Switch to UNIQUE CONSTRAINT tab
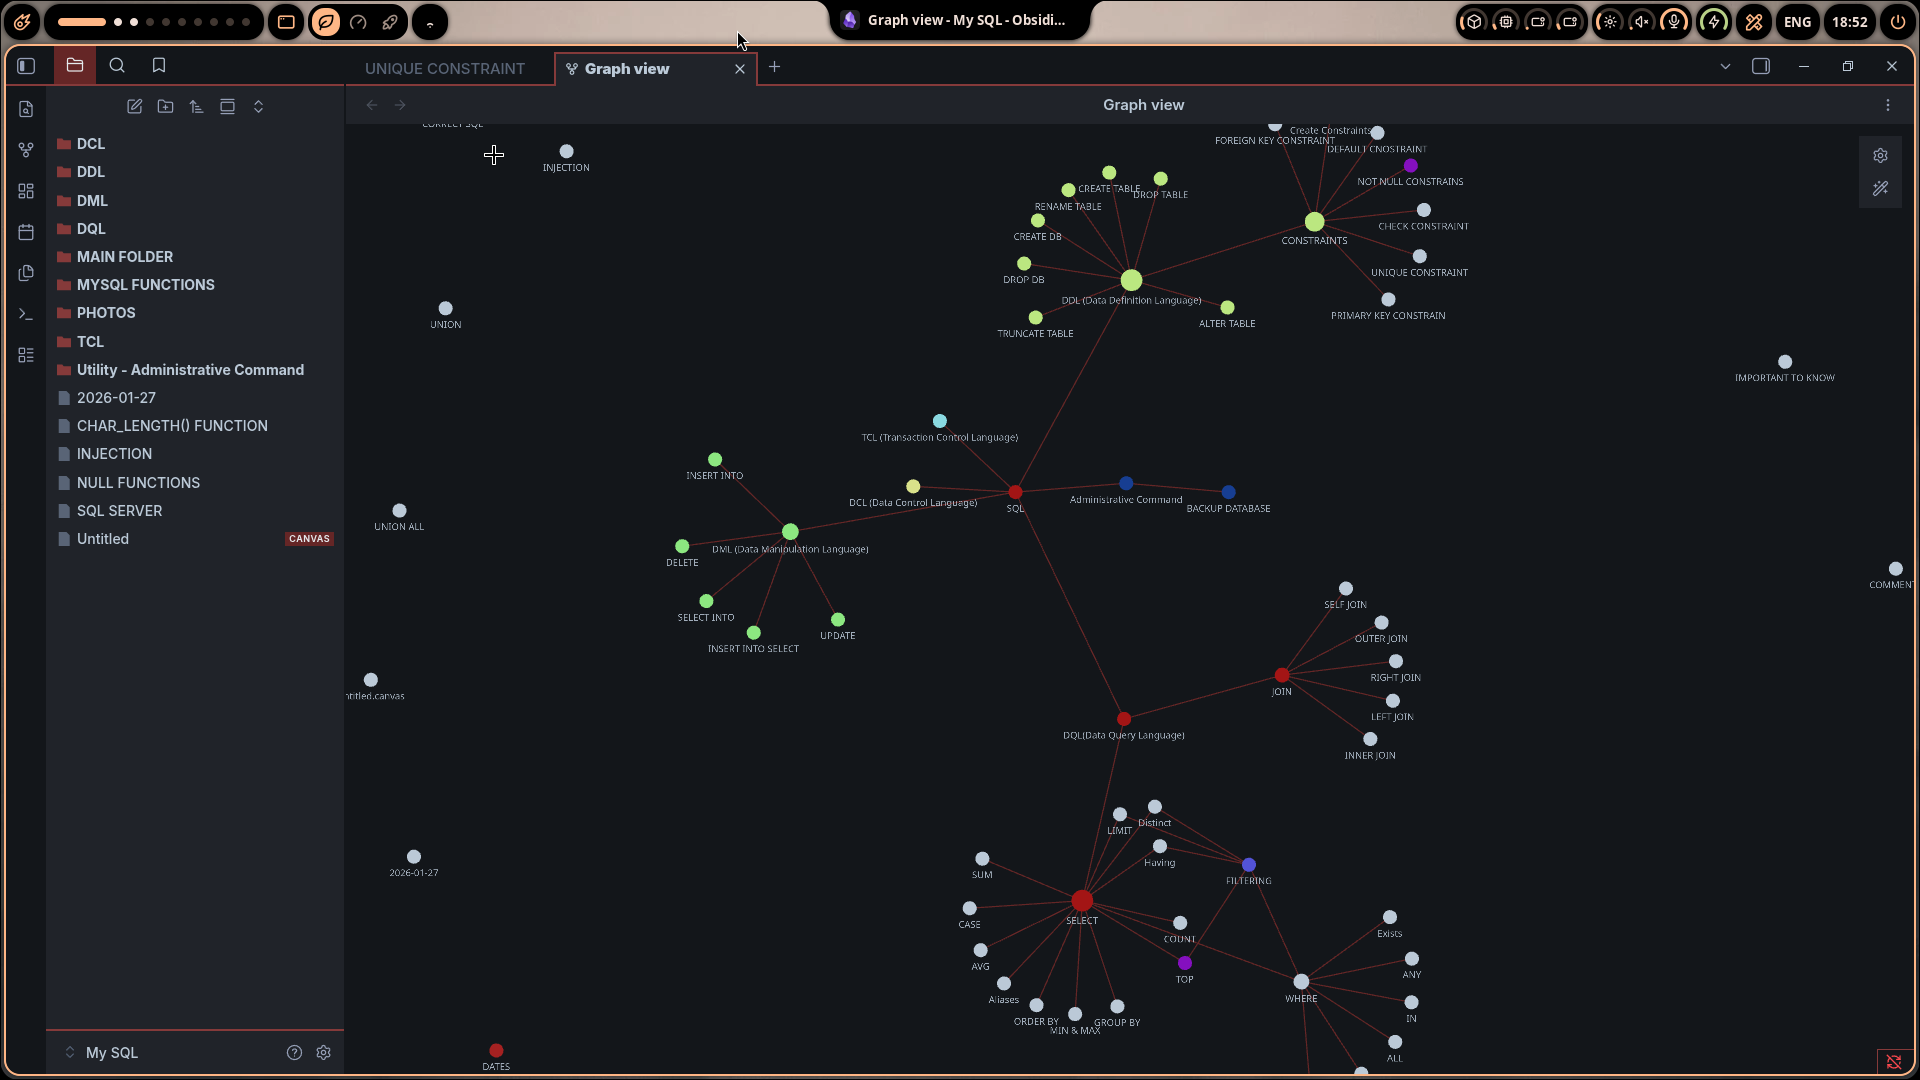 point(444,68)
